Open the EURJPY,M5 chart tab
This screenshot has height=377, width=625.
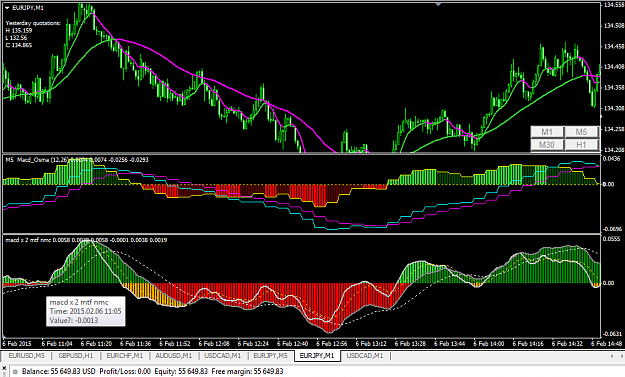tap(271, 355)
